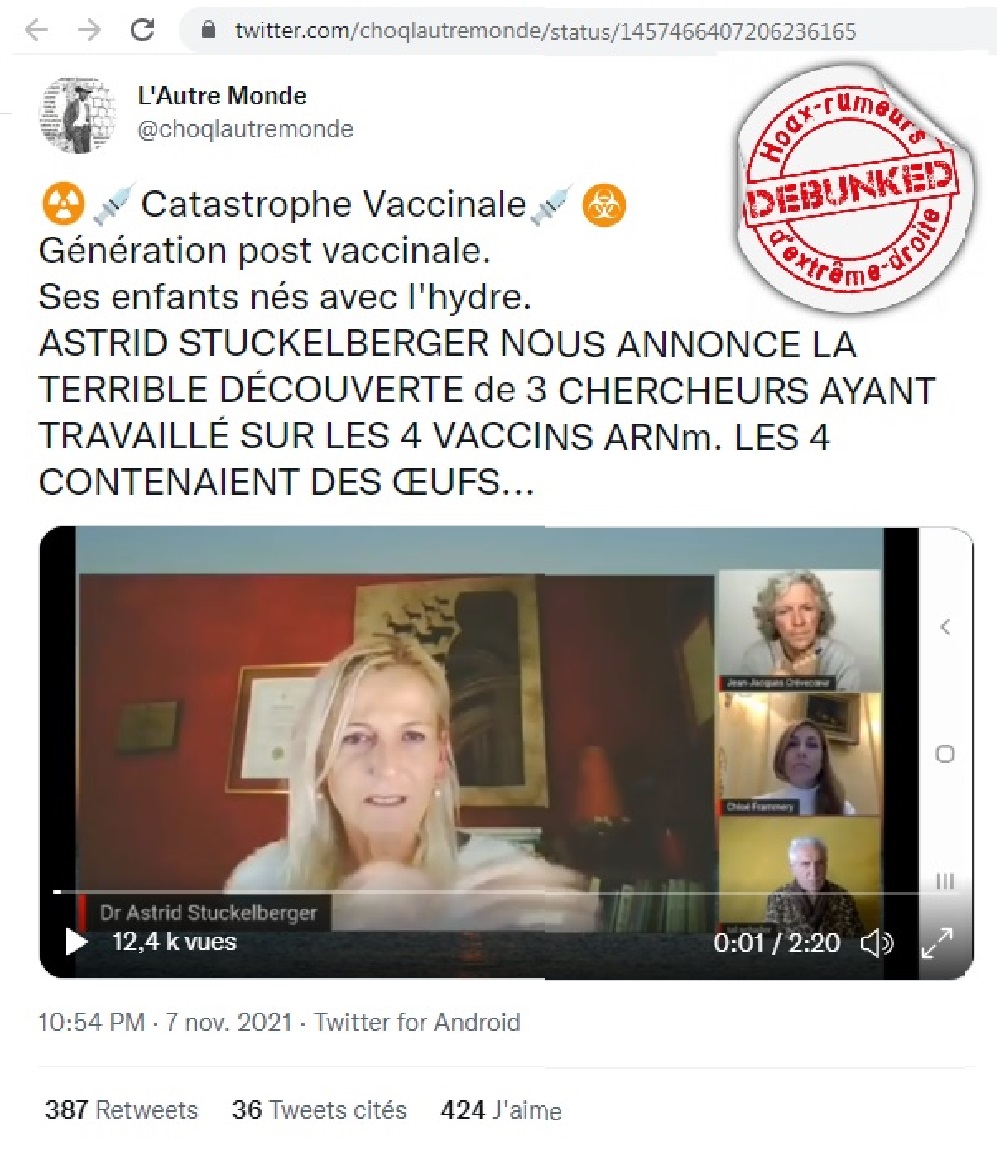1000x1165 pixels.
Task: View the 387 Retweets list
Action: pos(121,1110)
